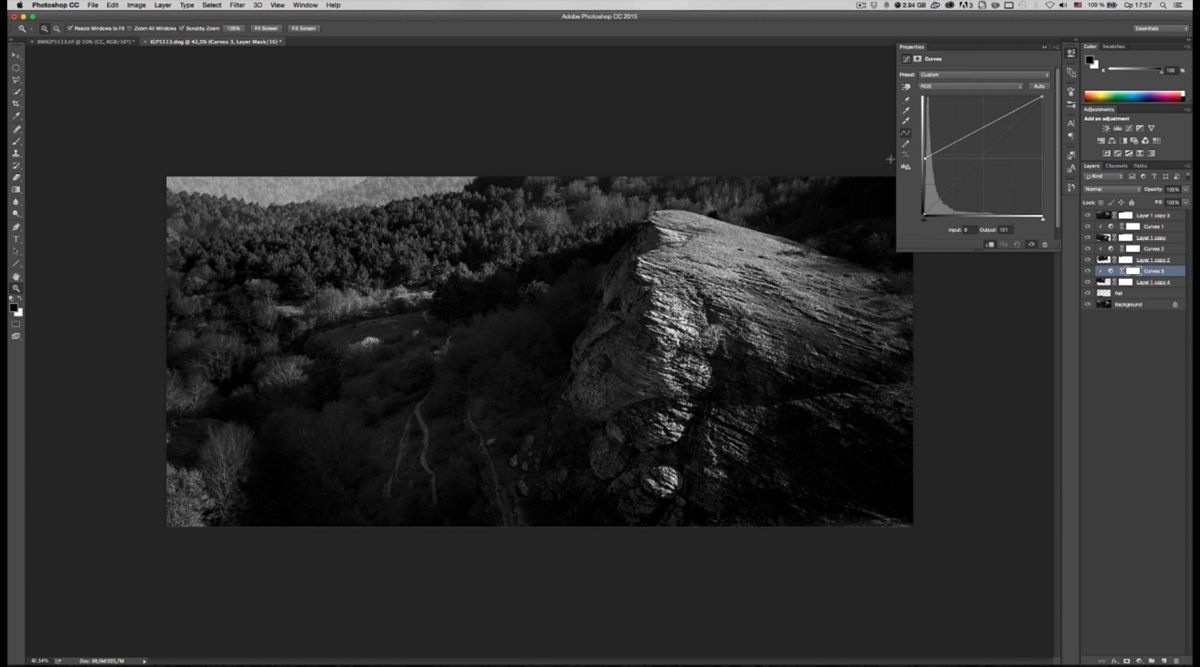Switch to the Paths tab

[1141, 166]
